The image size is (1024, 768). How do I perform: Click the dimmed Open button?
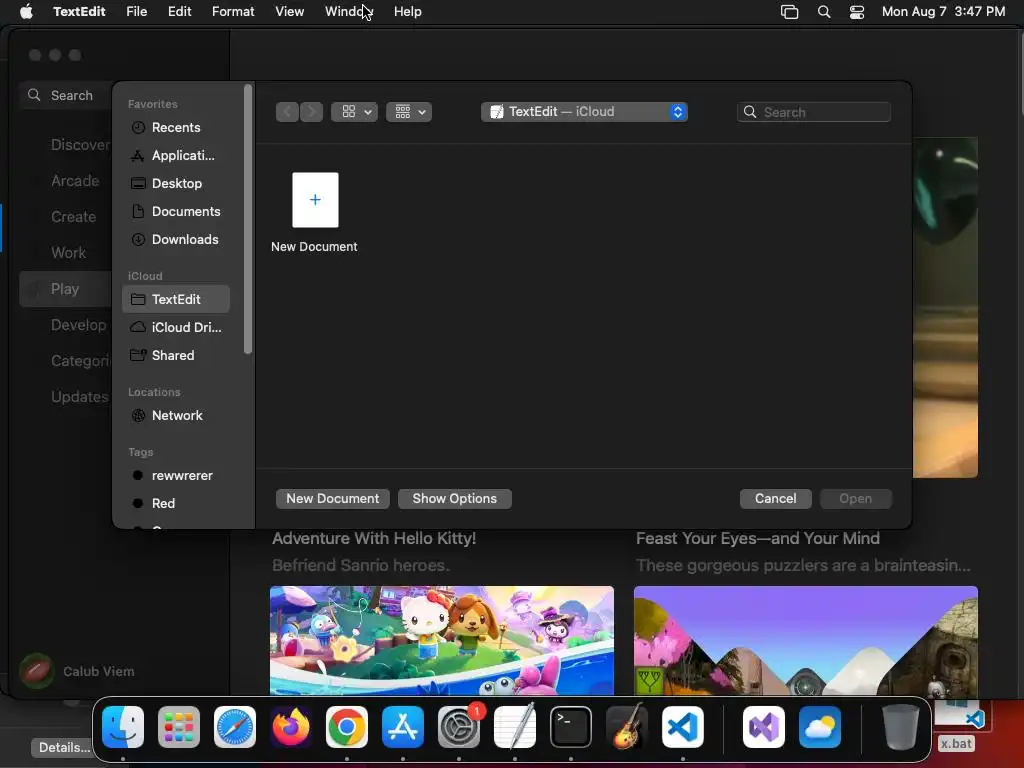point(856,499)
